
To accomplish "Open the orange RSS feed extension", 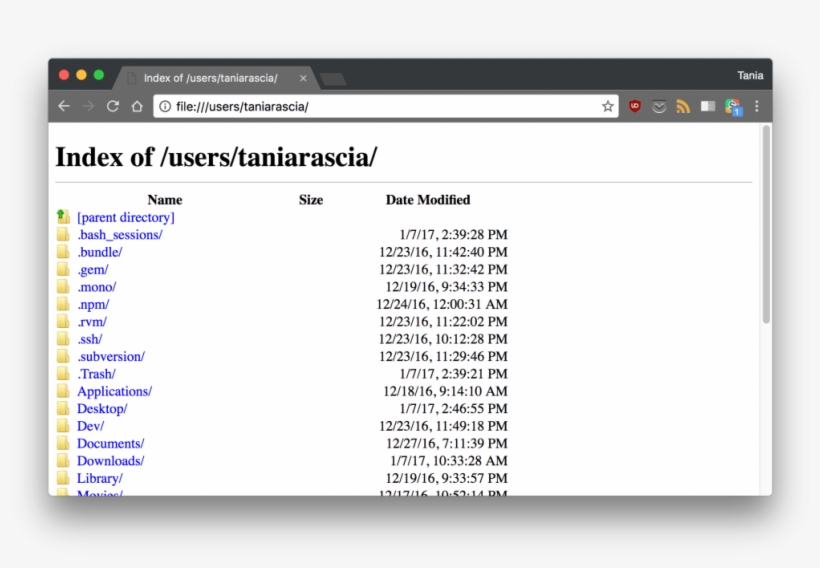I will point(683,107).
